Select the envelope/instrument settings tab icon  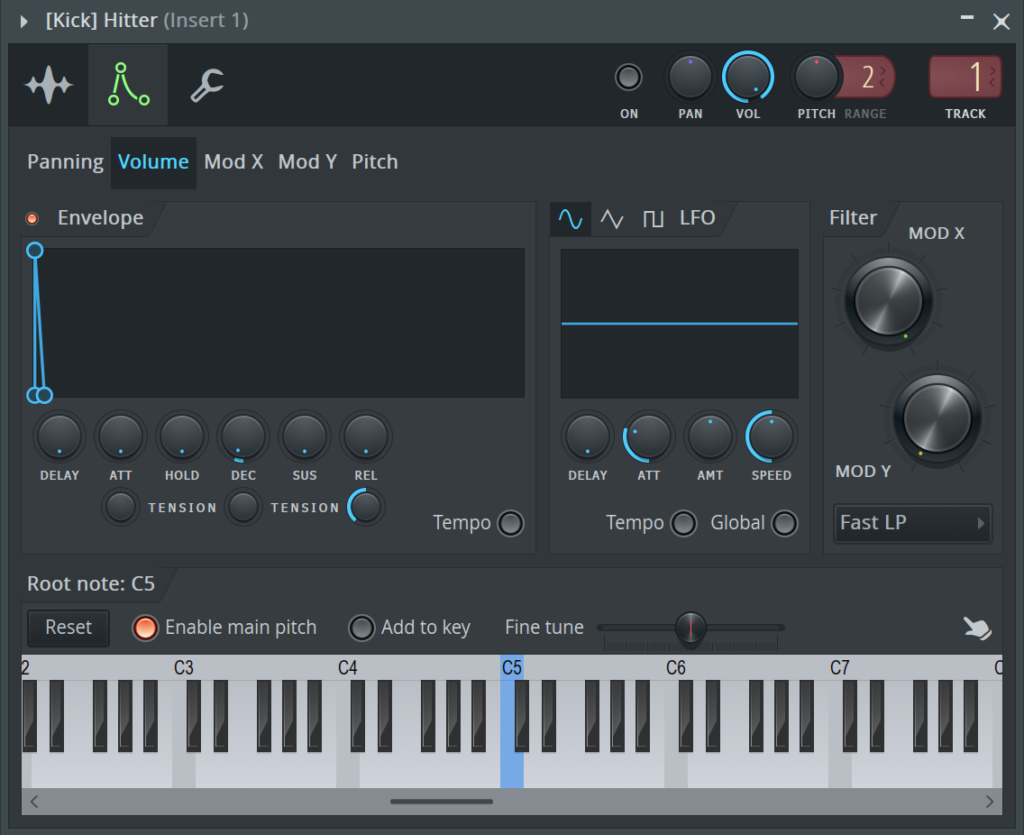pyautogui.click(x=128, y=85)
